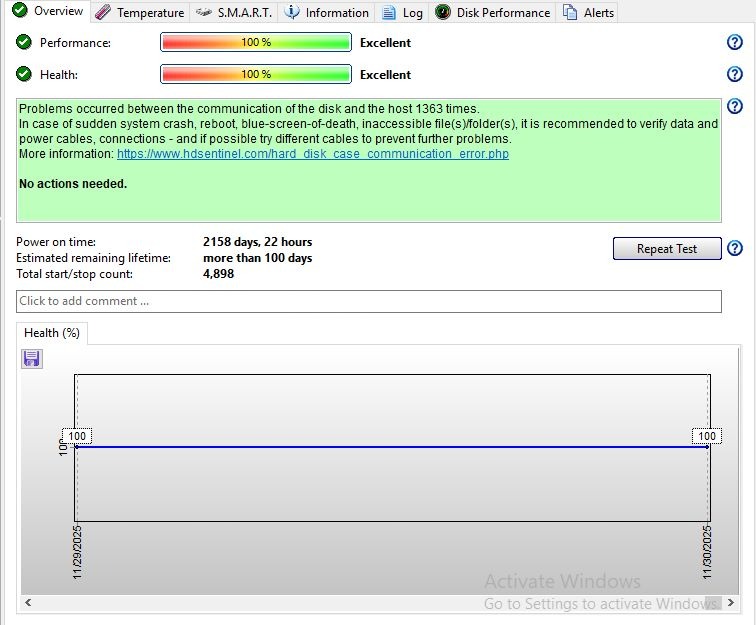This screenshot has width=756, height=625.
Task: Click the green checkmark next to Performance
Action: [x=24, y=43]
